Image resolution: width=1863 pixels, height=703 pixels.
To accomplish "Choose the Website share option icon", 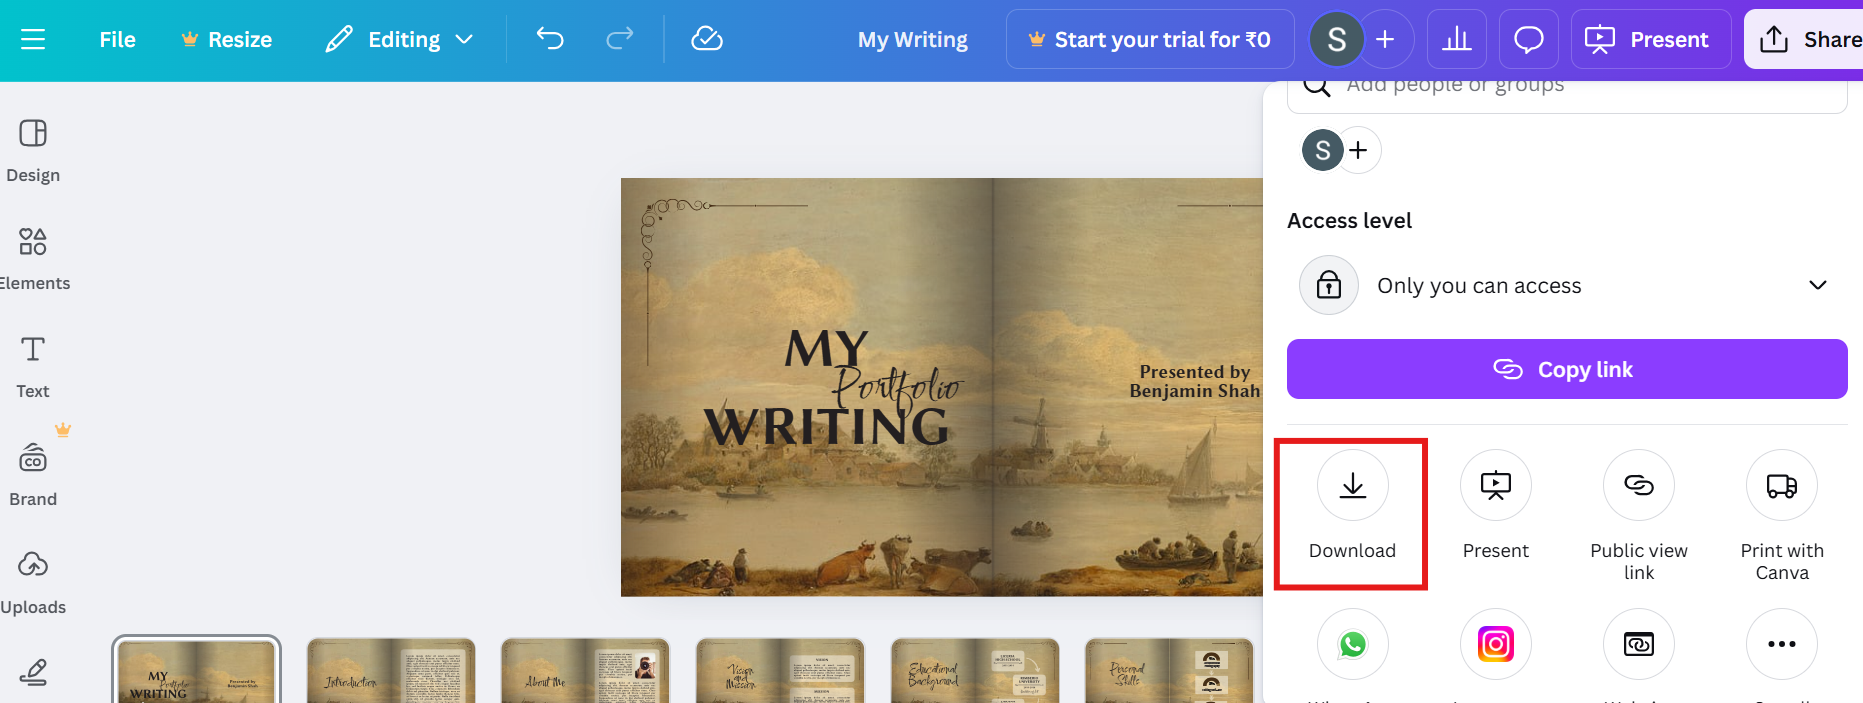I will [x=1639, y=644].
